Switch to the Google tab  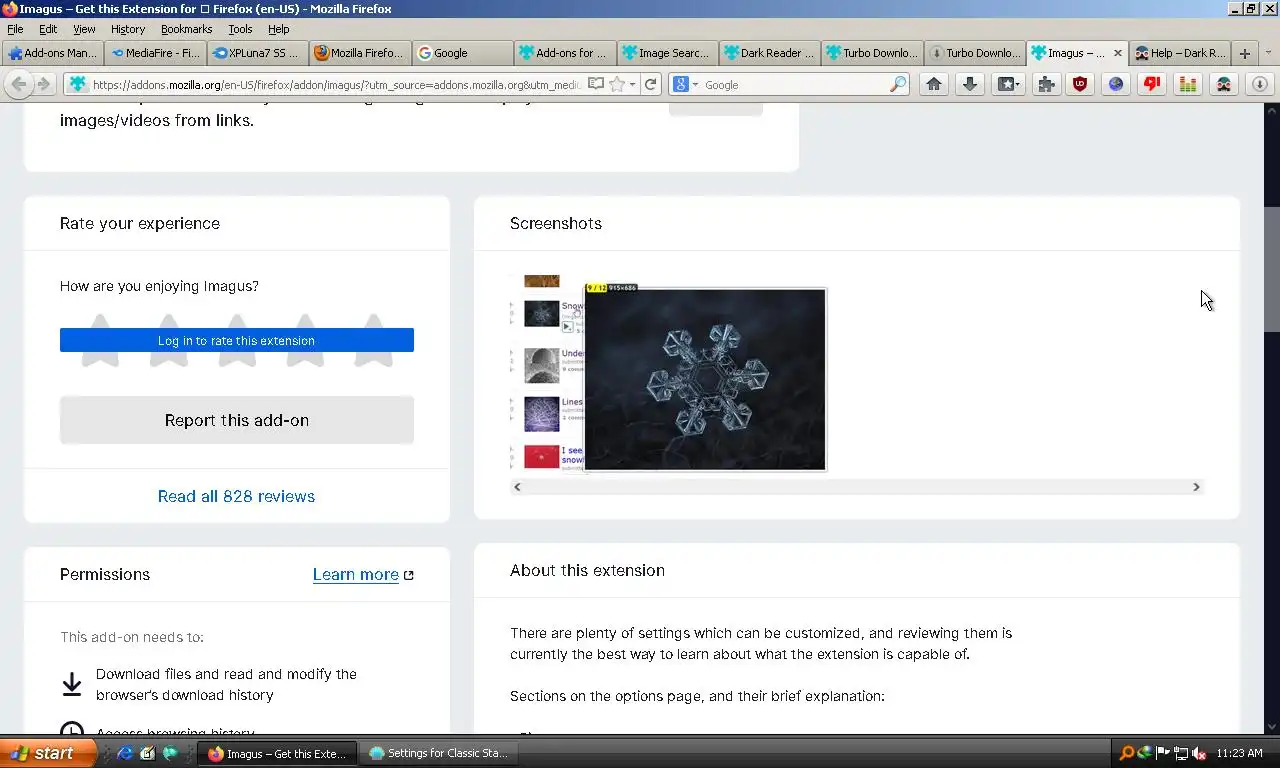[x=462, y=53]
